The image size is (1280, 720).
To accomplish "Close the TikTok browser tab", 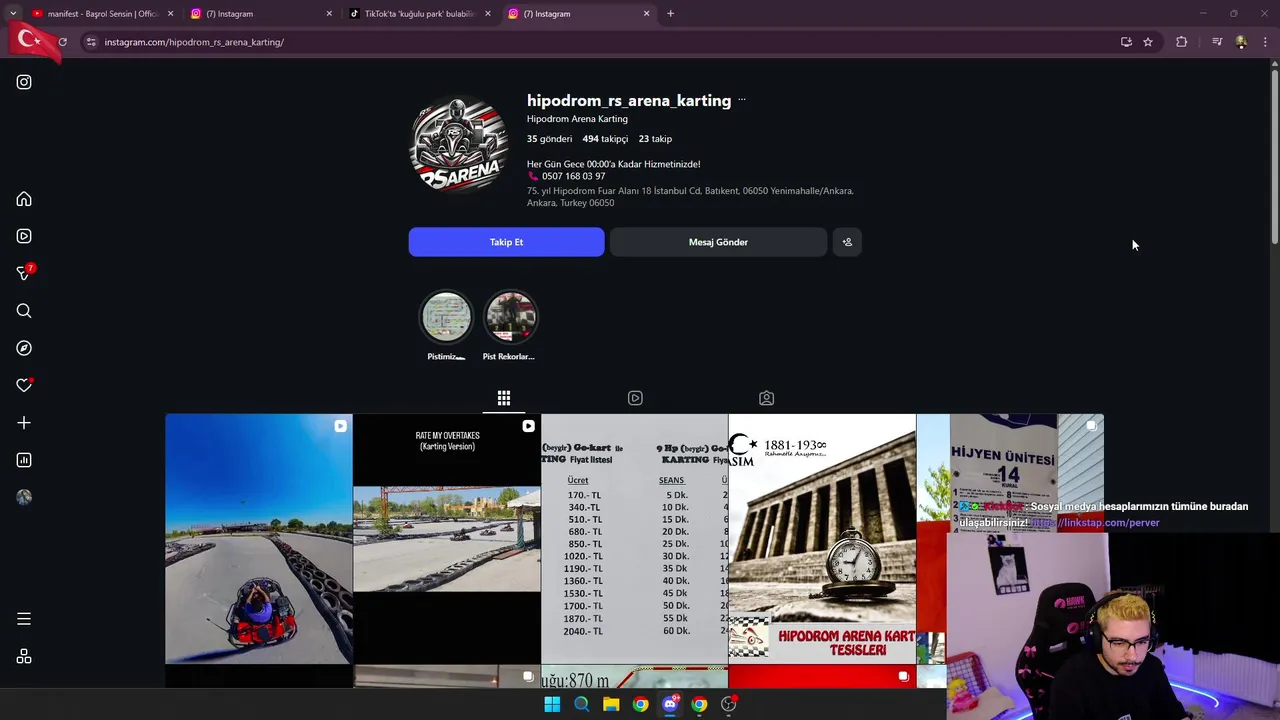I will tap(488, 14).
